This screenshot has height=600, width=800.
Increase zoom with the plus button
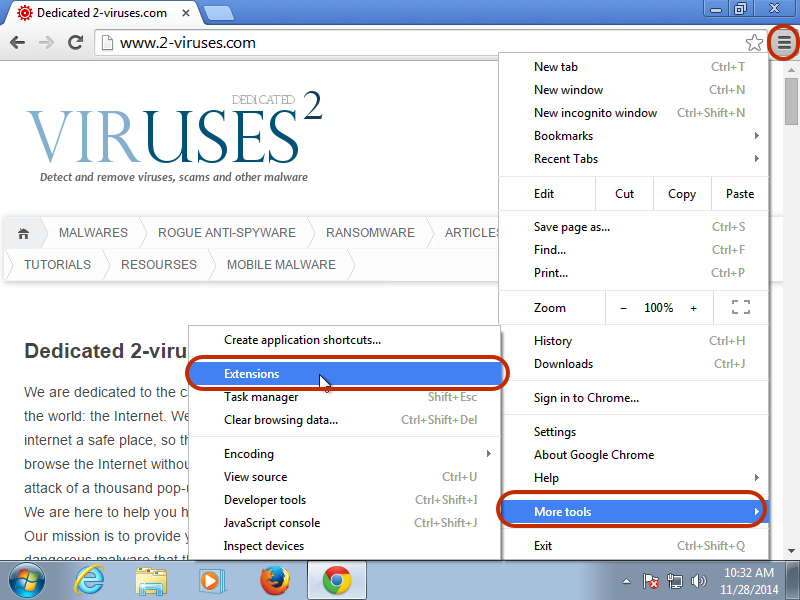coord(693,308)
